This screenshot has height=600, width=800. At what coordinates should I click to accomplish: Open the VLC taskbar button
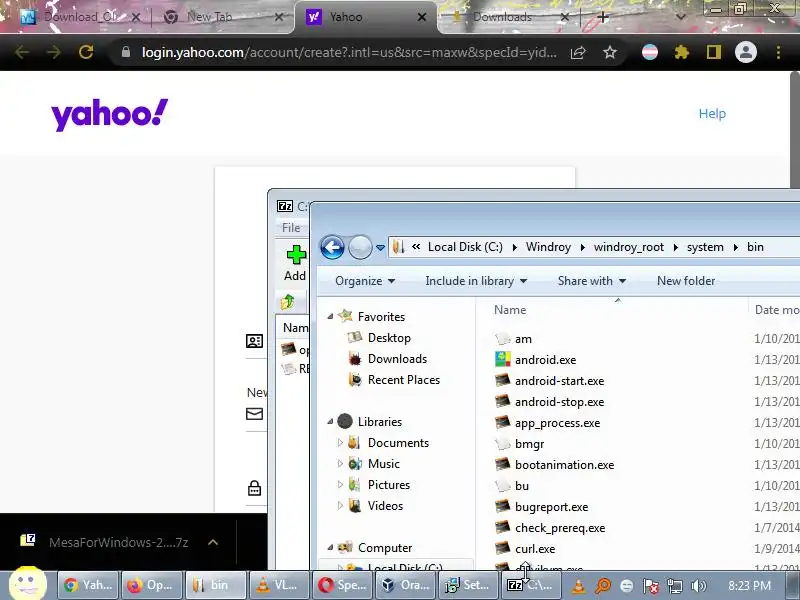tap(278, 585)
